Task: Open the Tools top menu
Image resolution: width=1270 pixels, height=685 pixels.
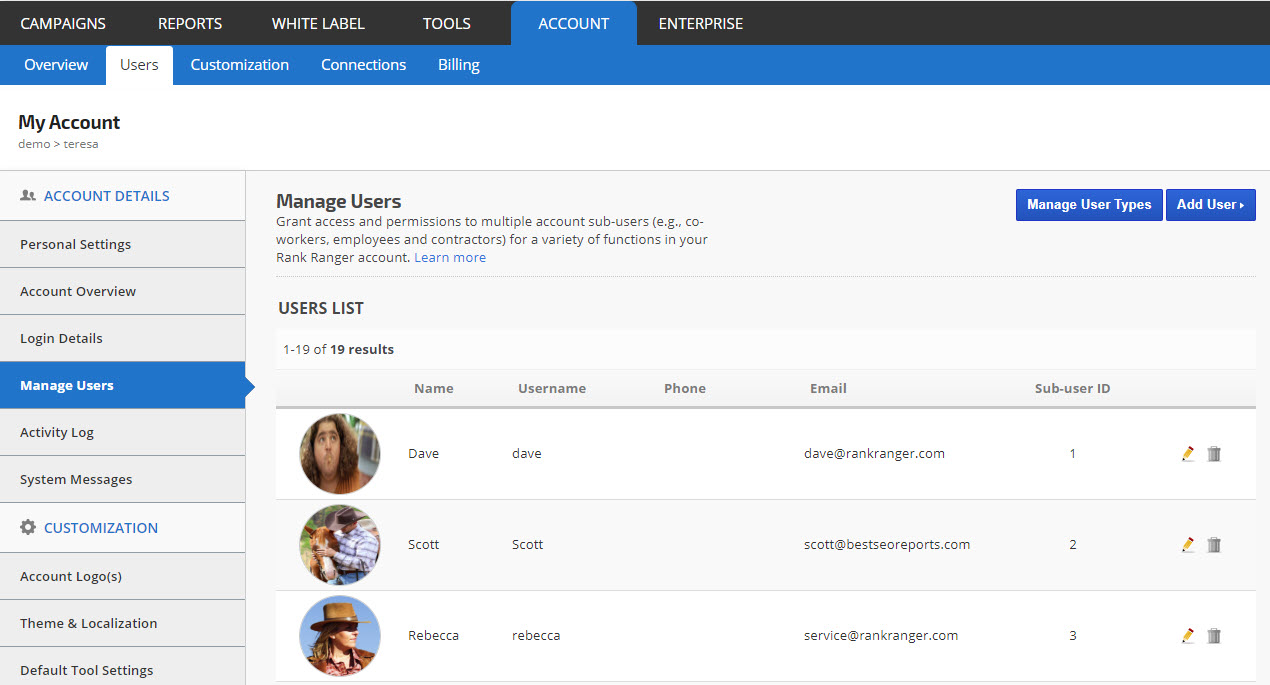Action: tap(446, 23)
